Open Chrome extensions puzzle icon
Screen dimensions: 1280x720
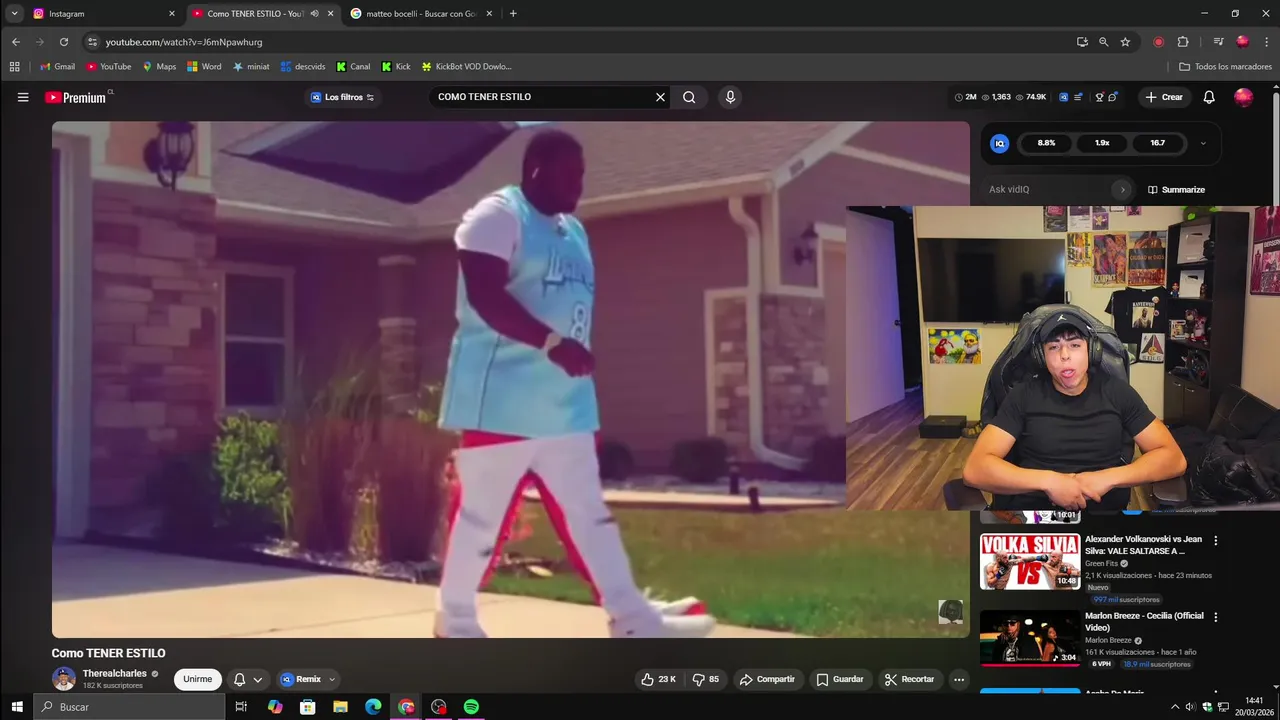point(1183,42)
